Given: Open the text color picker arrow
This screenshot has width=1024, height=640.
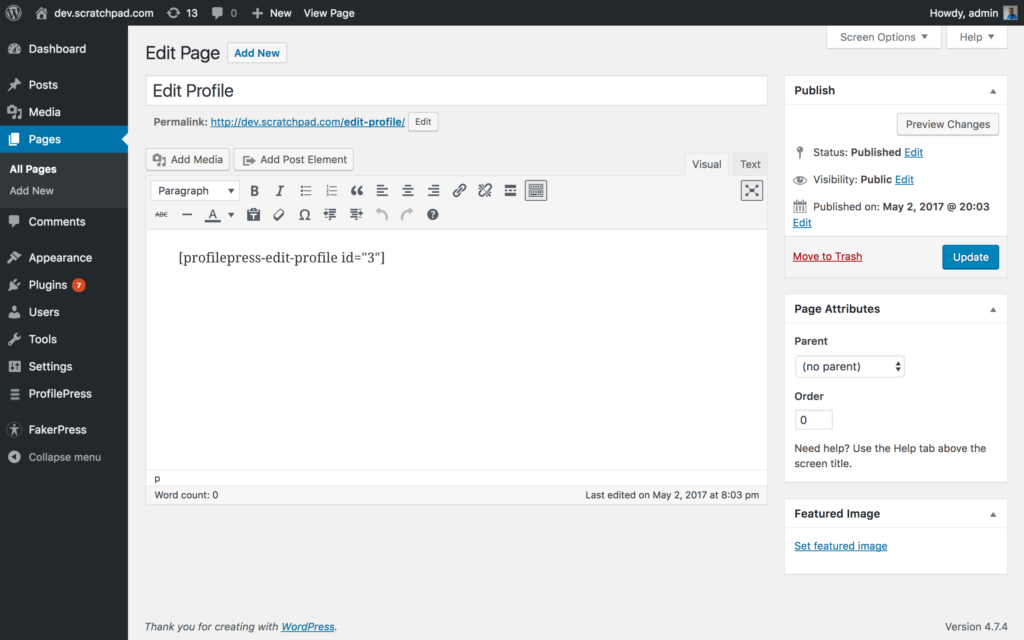Looking at the screenshot, I should pyautogui.click(x=231, y=214).
